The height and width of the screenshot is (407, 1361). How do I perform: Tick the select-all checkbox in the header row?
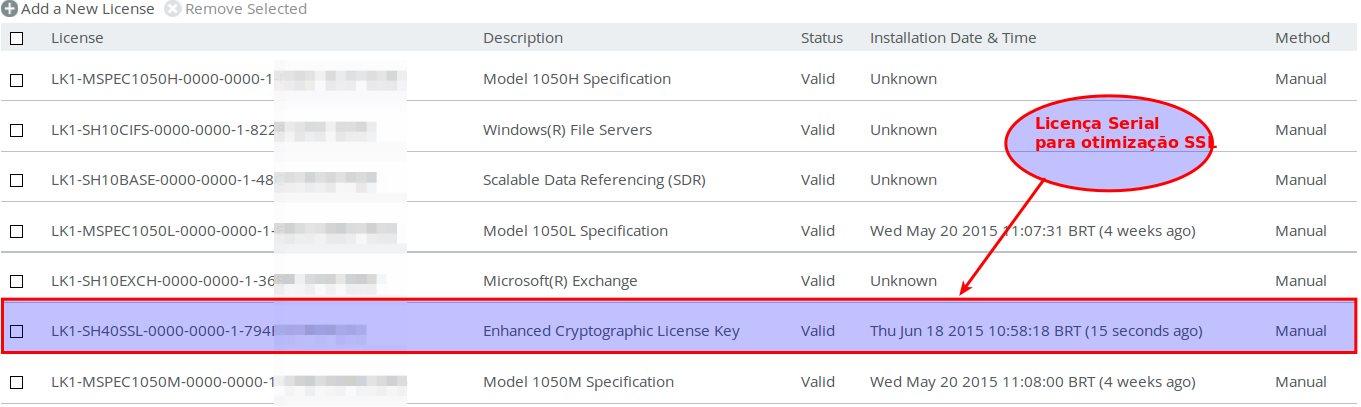click(16, 39)
